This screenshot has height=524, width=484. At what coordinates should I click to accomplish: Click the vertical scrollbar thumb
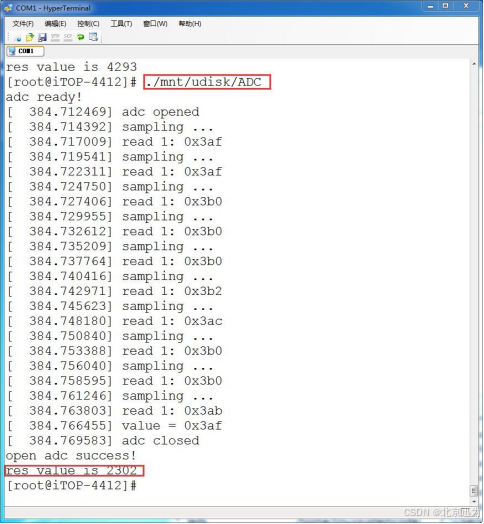pos(474,491)
